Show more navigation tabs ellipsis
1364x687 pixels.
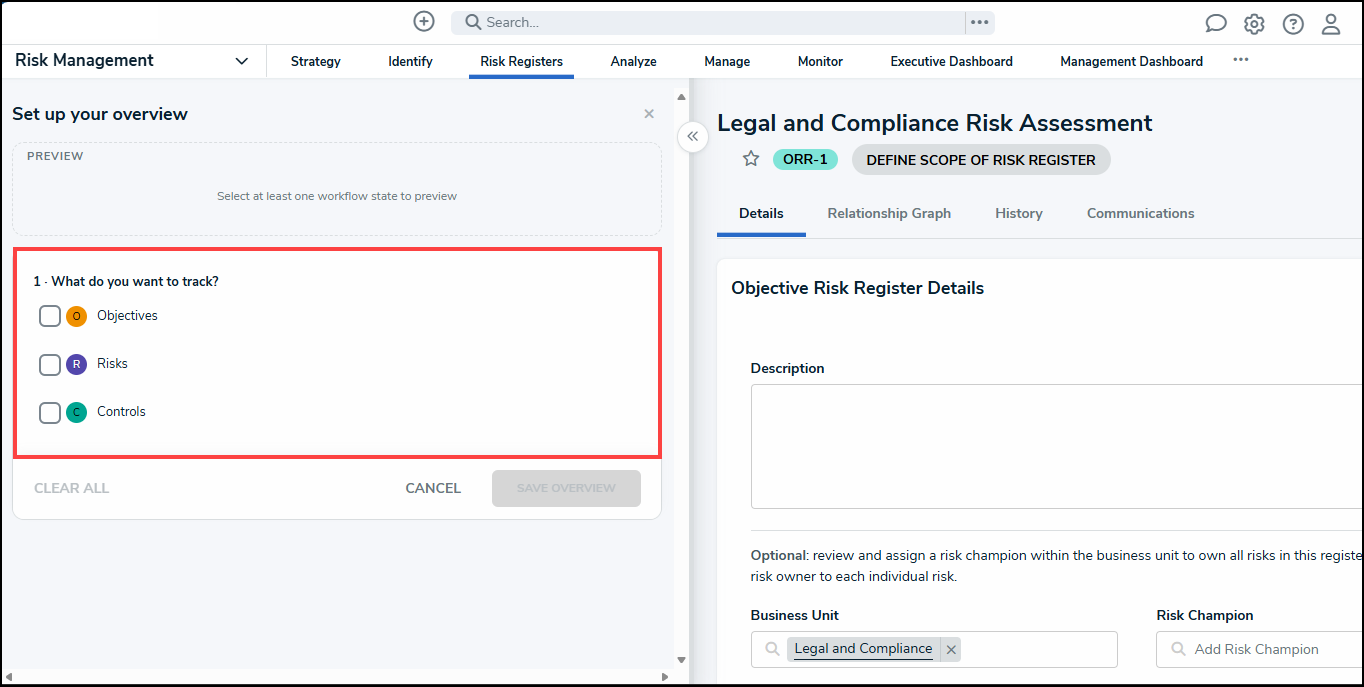click(x=1241, y=60)
